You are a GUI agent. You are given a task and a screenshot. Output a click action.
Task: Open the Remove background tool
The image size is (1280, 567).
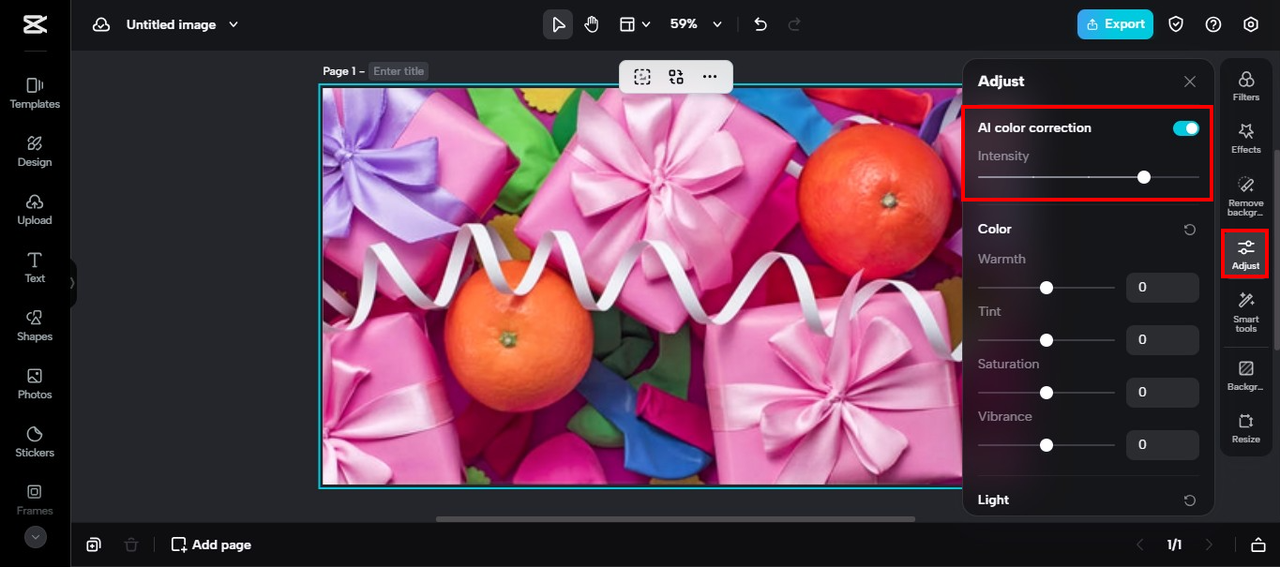(x=1246, y=195)
